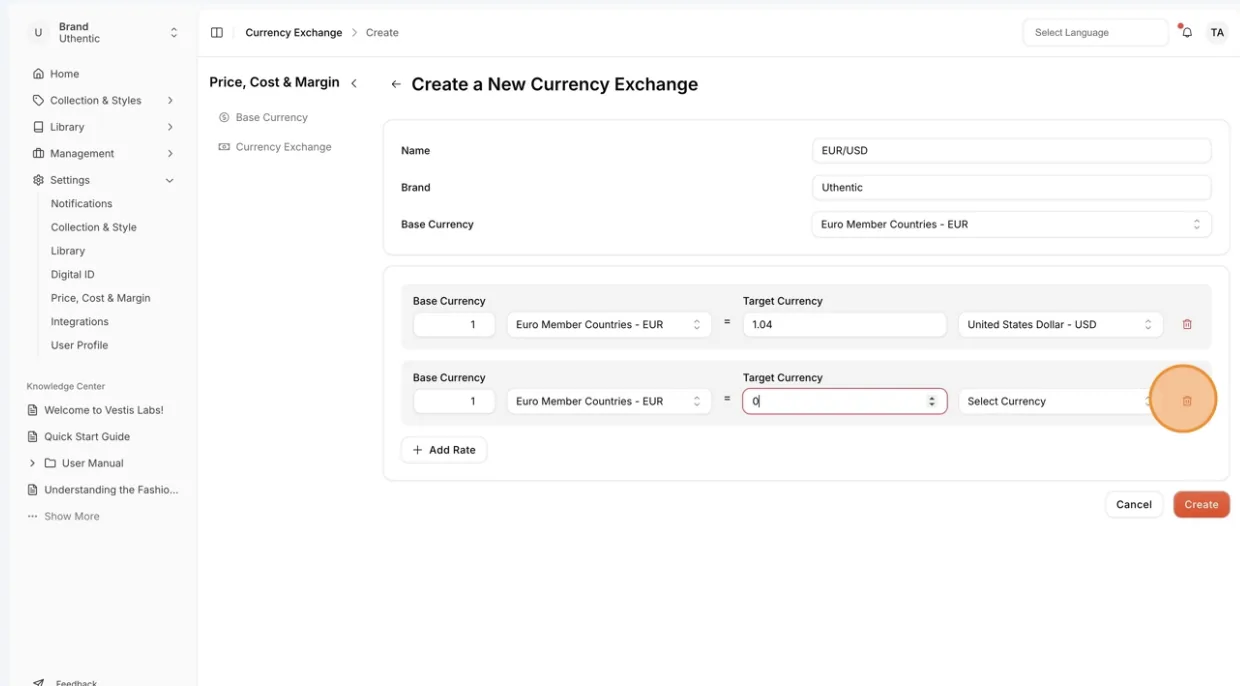Open first row Euro Member Countries dropdown
Viewport: 1240px width, 686px height.
point(609,325)
